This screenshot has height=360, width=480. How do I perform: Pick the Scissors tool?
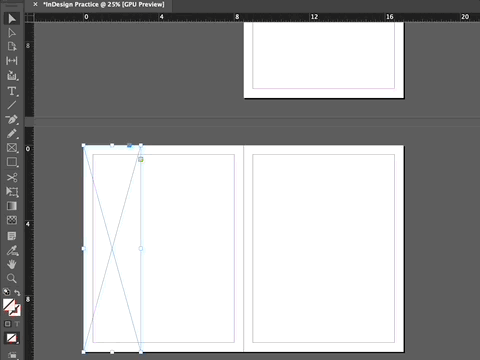click(x=12, y=177)
